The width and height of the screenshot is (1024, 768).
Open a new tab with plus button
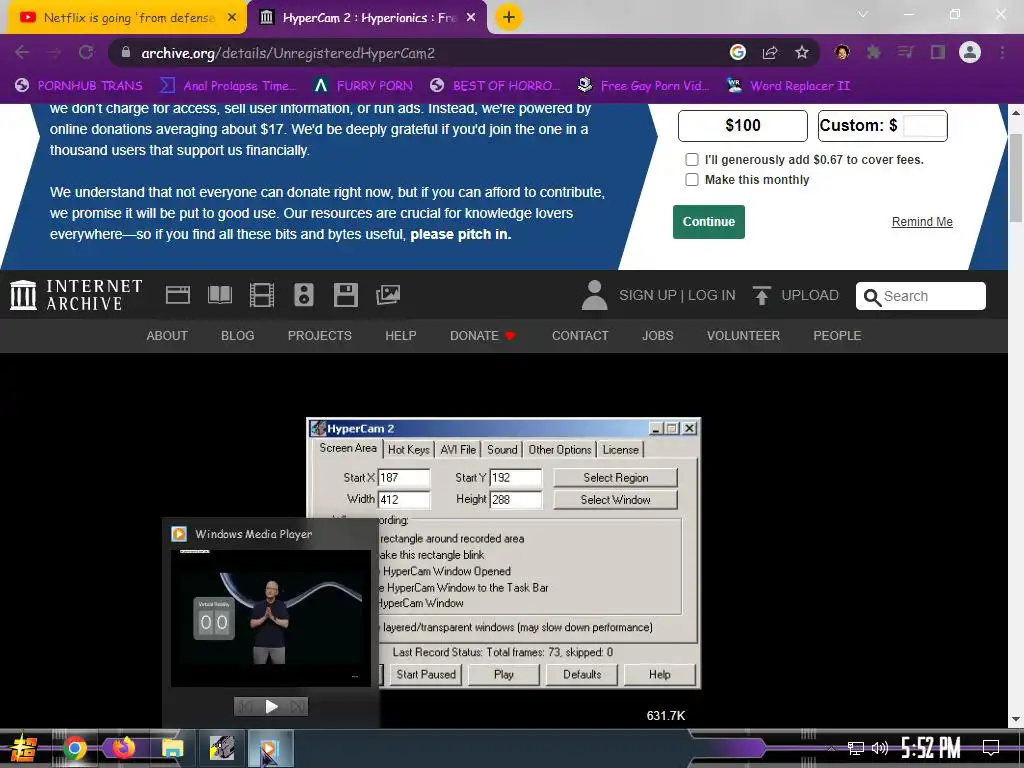tap(509, 17)
